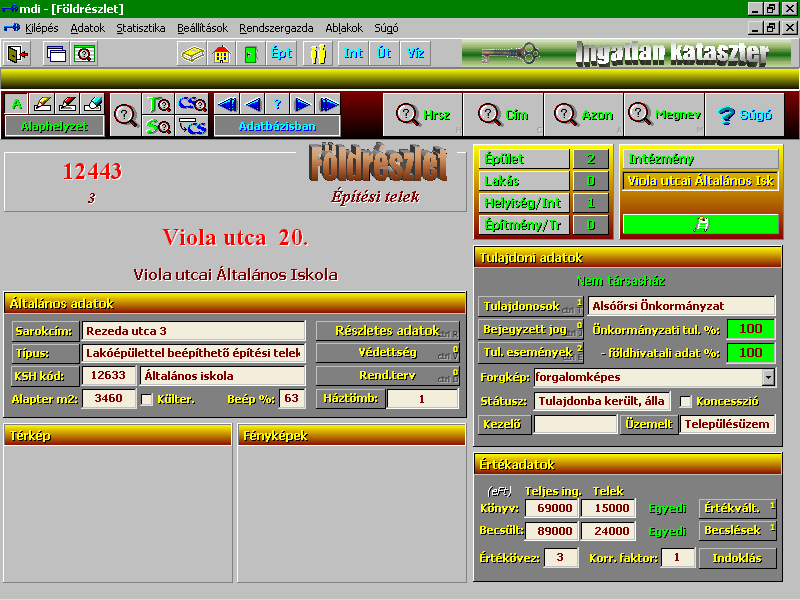
Task: Open the yellow land parcel icon
Action: click(192, 54)
